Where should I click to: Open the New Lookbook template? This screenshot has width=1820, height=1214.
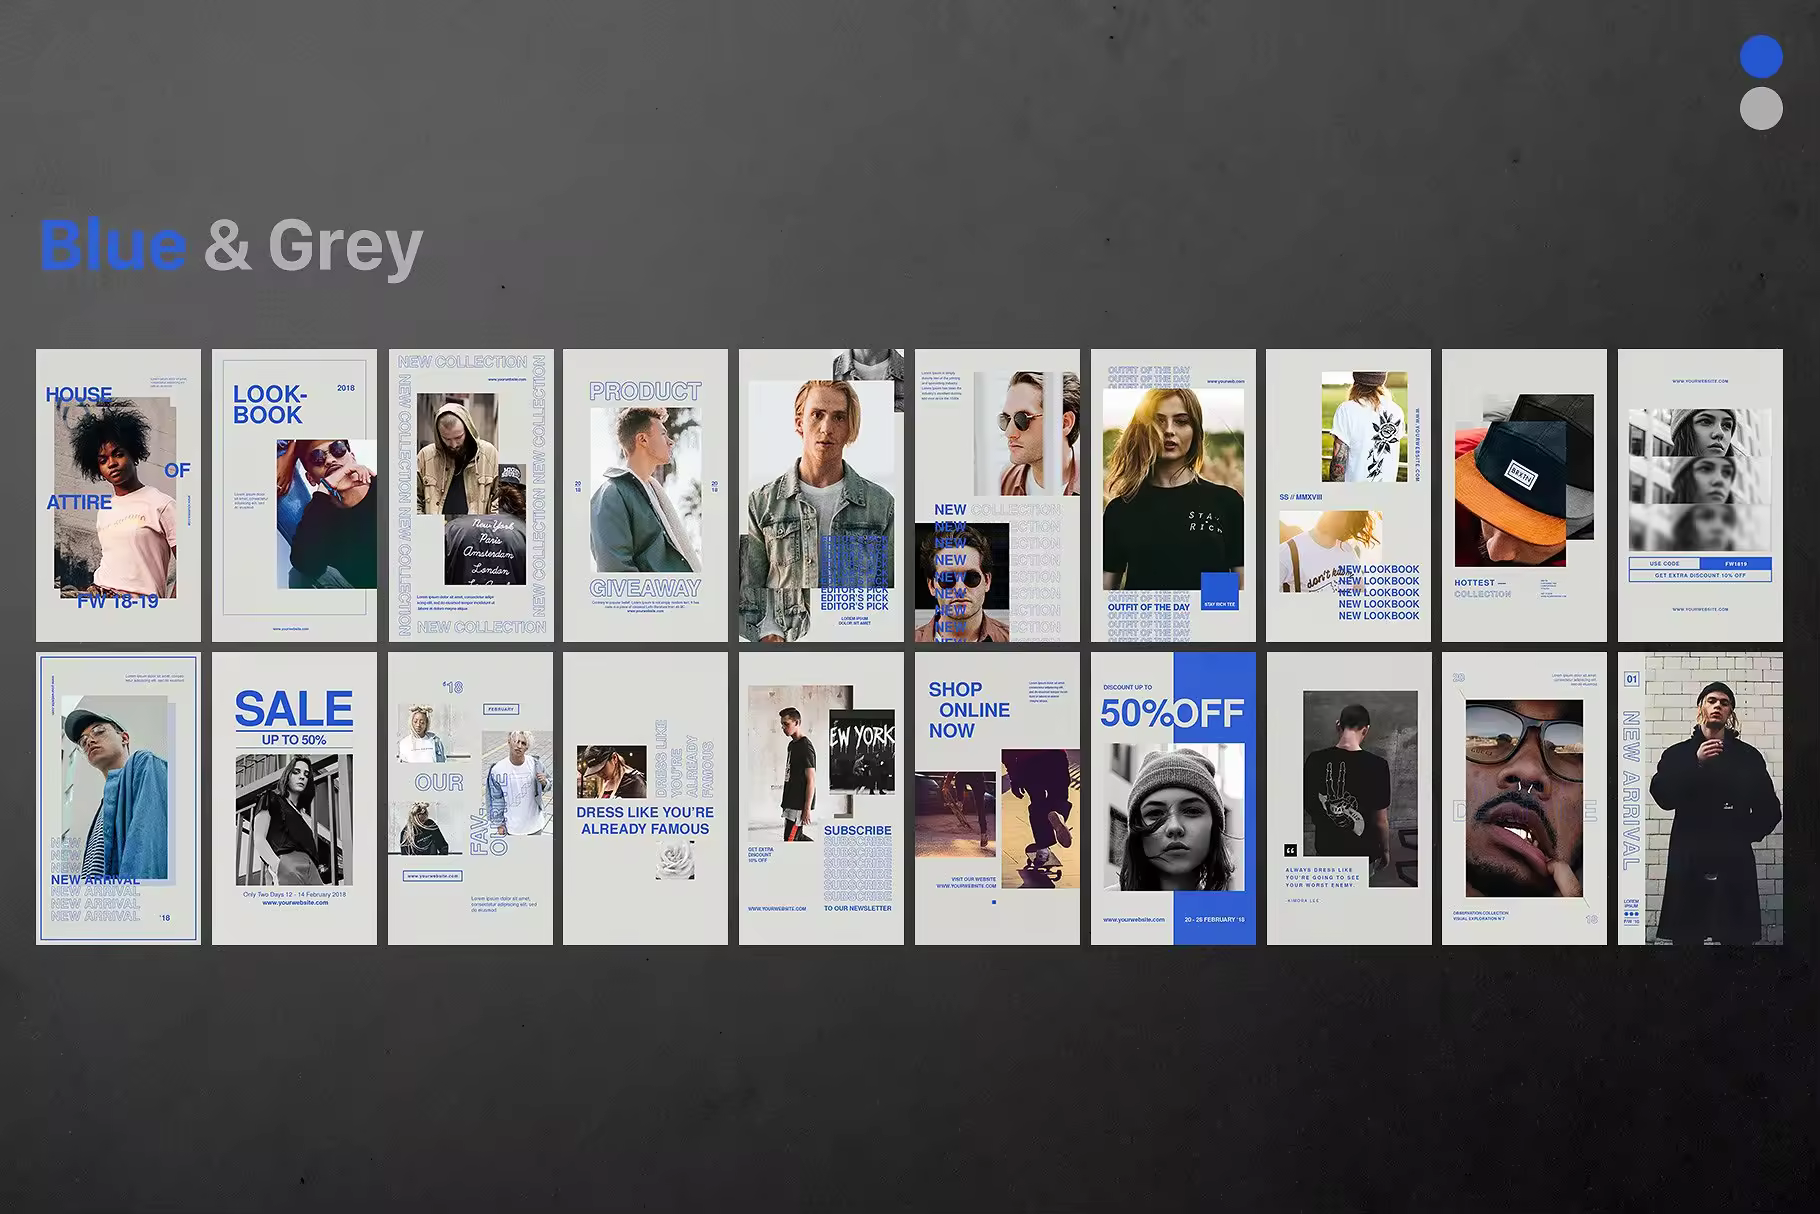[x=1348, y=495]
